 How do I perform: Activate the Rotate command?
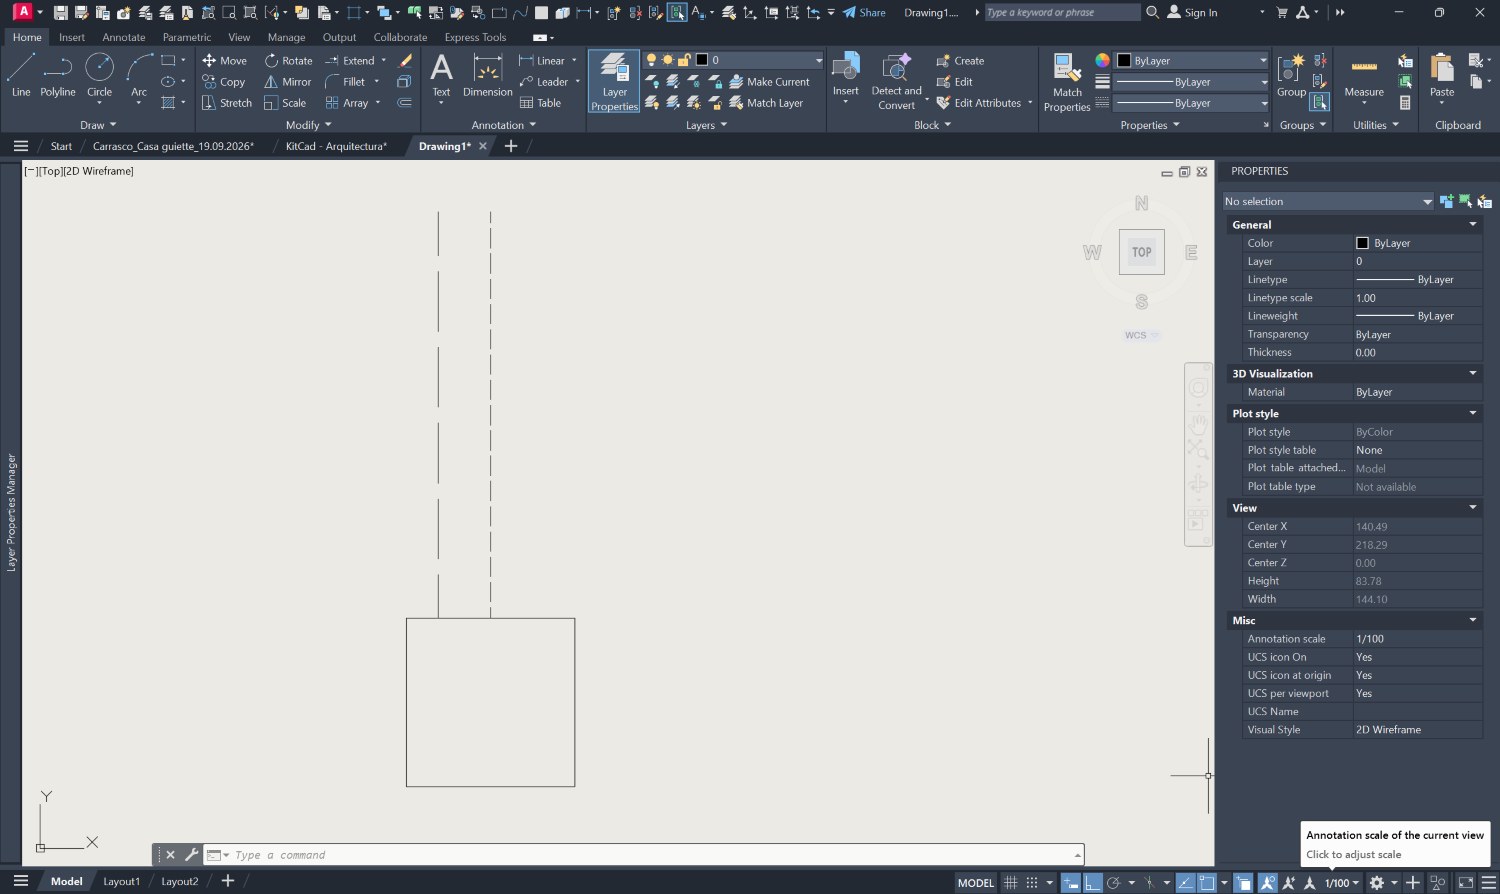click(x=288, y=61)
